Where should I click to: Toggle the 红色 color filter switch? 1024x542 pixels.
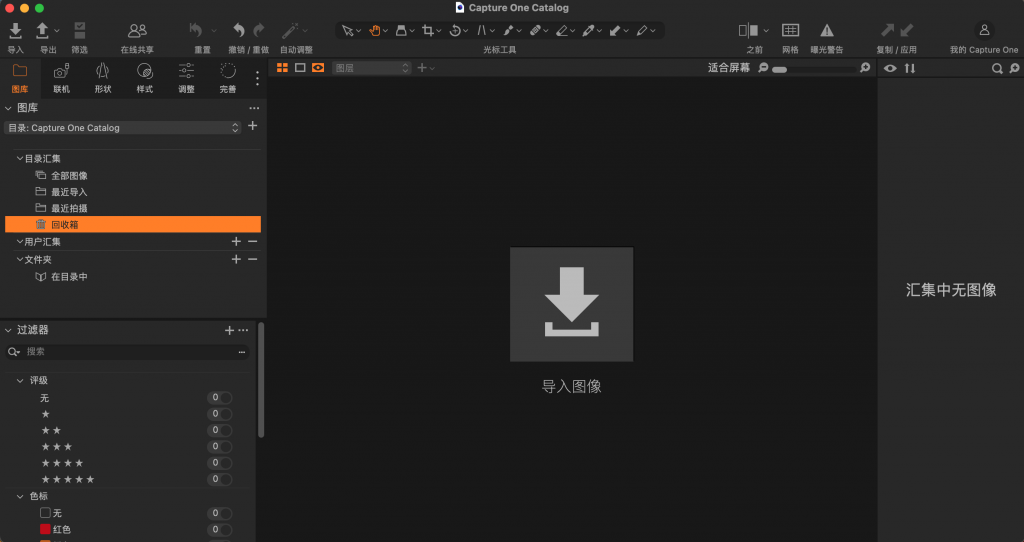coord(219,530)
